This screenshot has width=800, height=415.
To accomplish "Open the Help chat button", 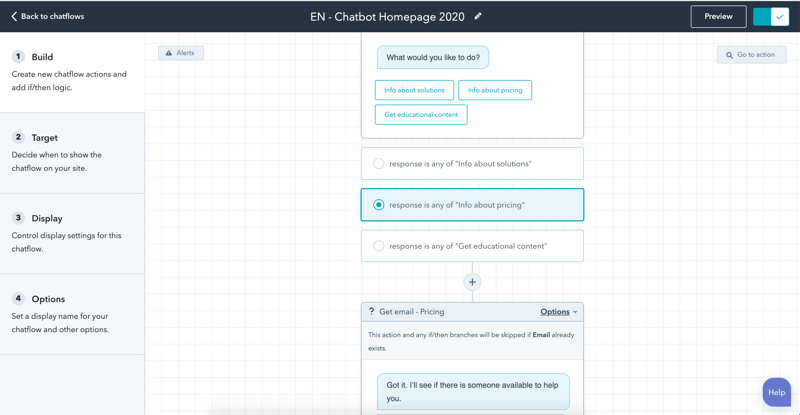I will click(777, 392).
